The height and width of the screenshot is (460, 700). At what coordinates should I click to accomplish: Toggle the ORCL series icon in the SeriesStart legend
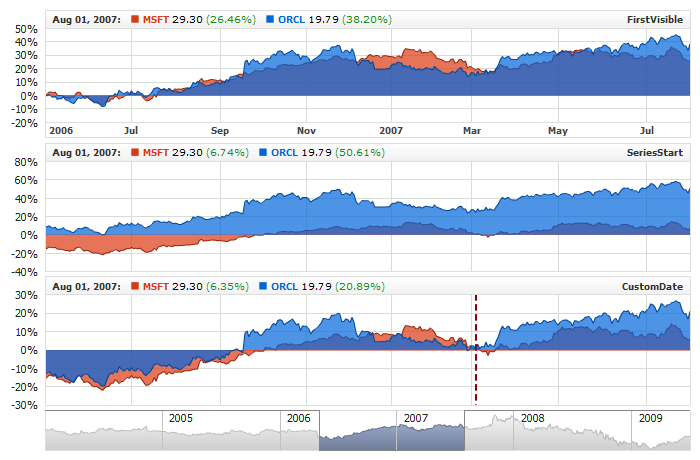click(x=265, y=153)
